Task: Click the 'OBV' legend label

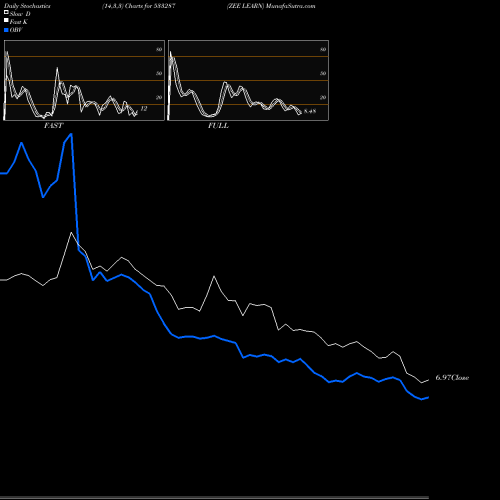Action: (16, 30)
